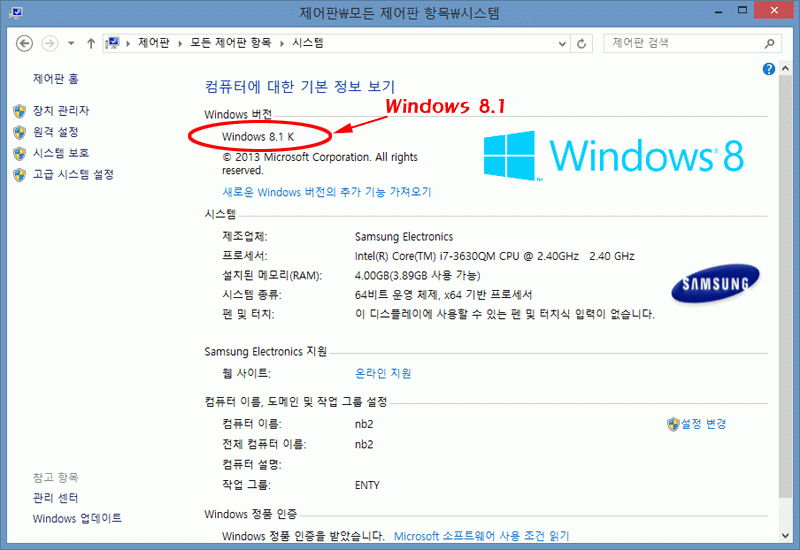This screenshot has width=800, height=550.
Task: Click the window system icon in title bar
Action: pos(16,12)
